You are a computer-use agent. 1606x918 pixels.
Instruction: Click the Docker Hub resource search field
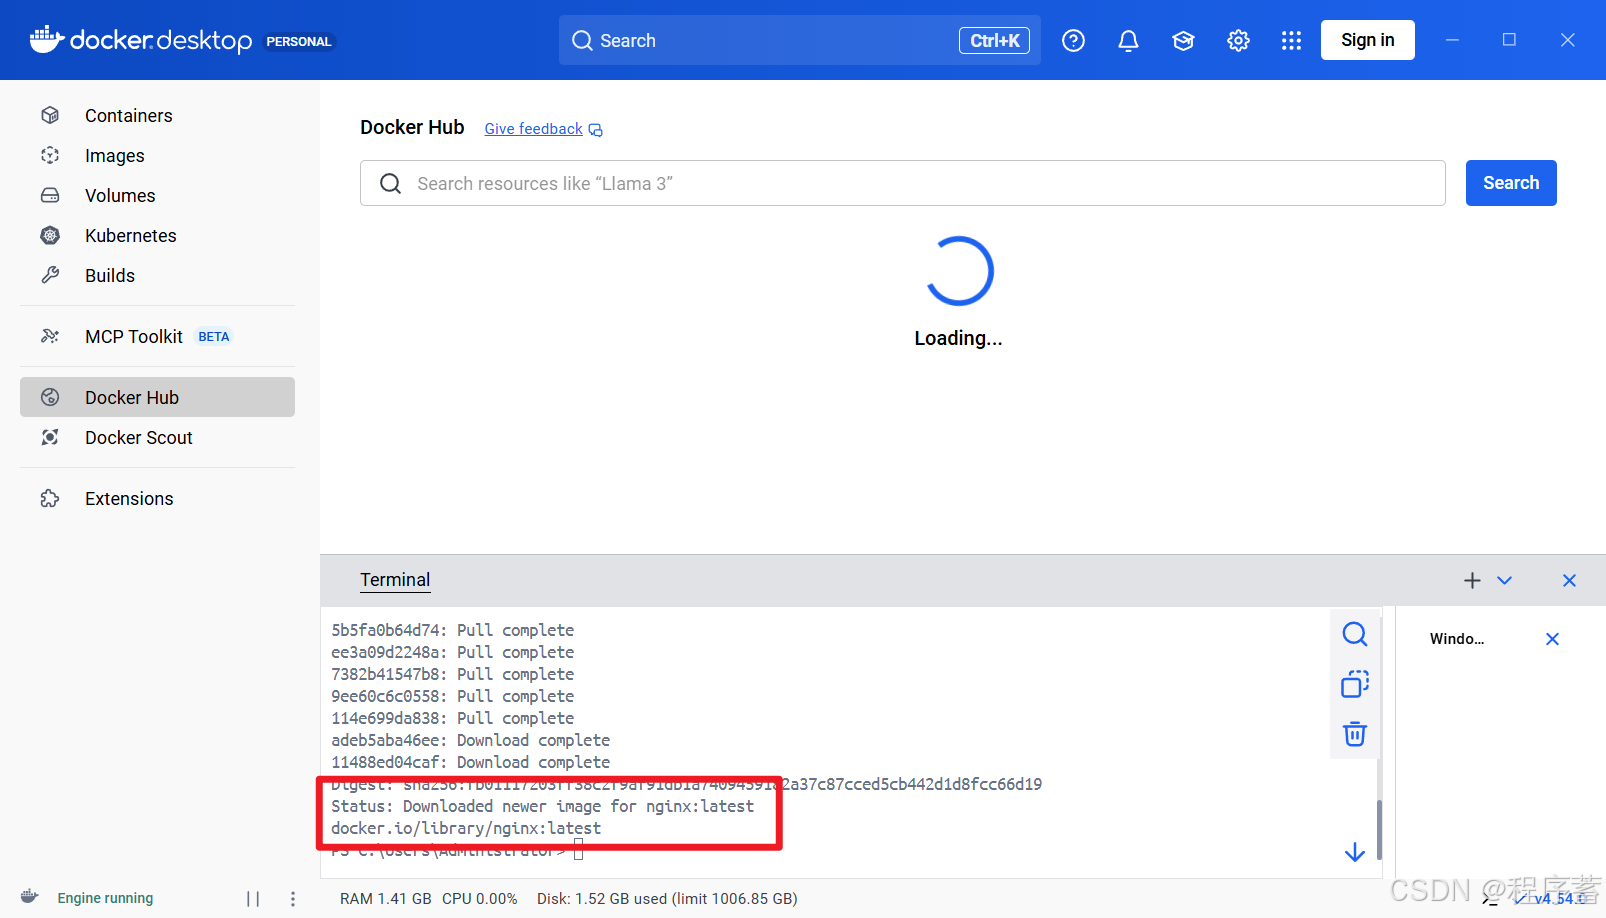(902, 183)
